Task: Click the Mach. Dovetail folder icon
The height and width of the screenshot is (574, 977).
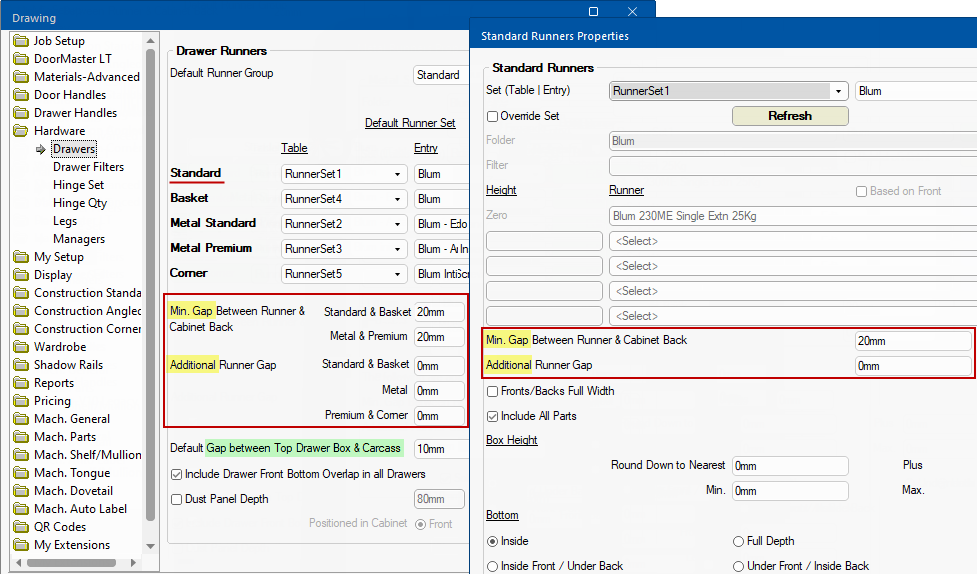Action: pos(21,491)
